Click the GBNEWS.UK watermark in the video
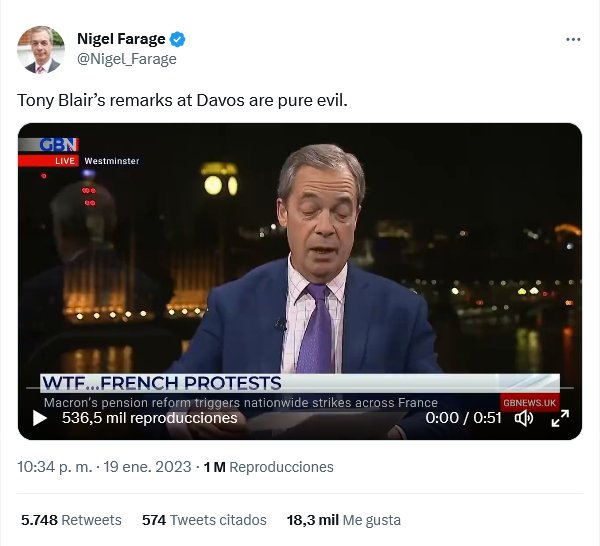This screenshot has height=546, width=600. pos(530,402)
